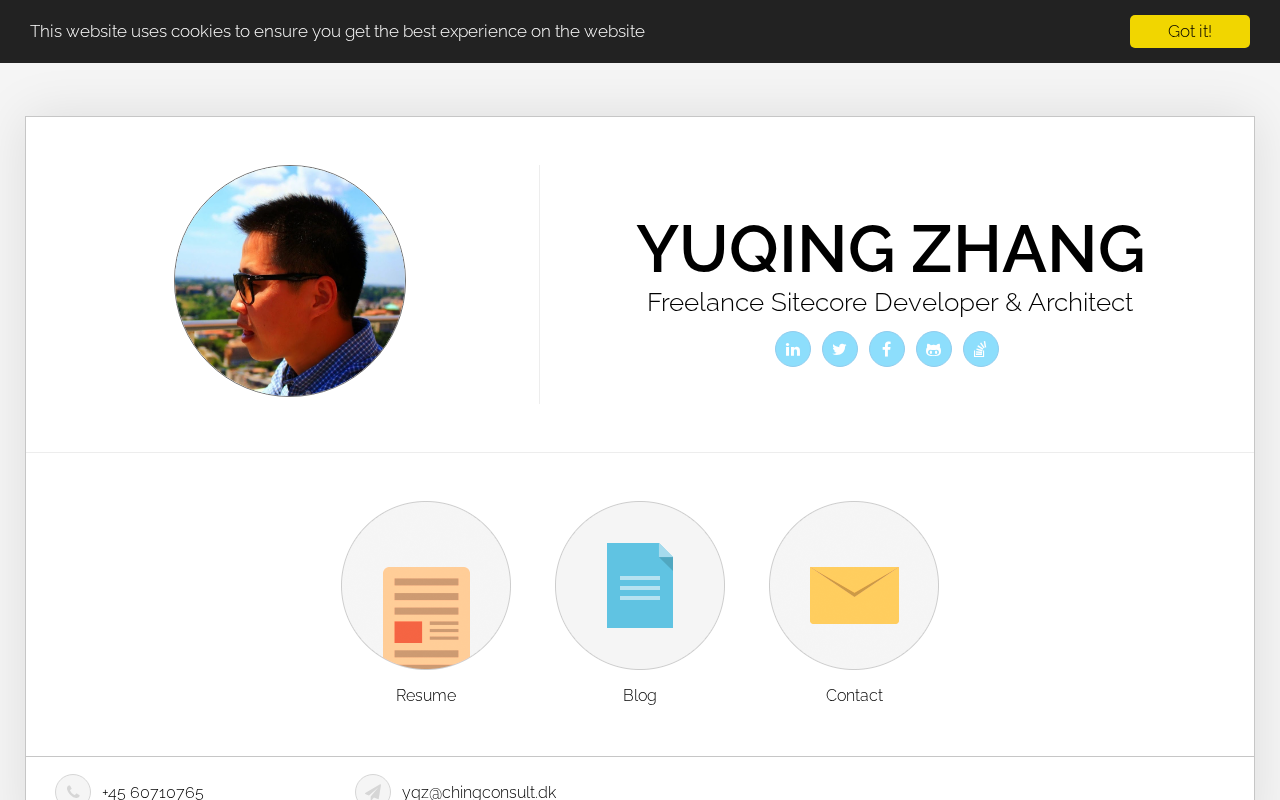This screenshot has height=800, width=1280.
Task: Open the Blog text link
Action: (x=640, y=696)
